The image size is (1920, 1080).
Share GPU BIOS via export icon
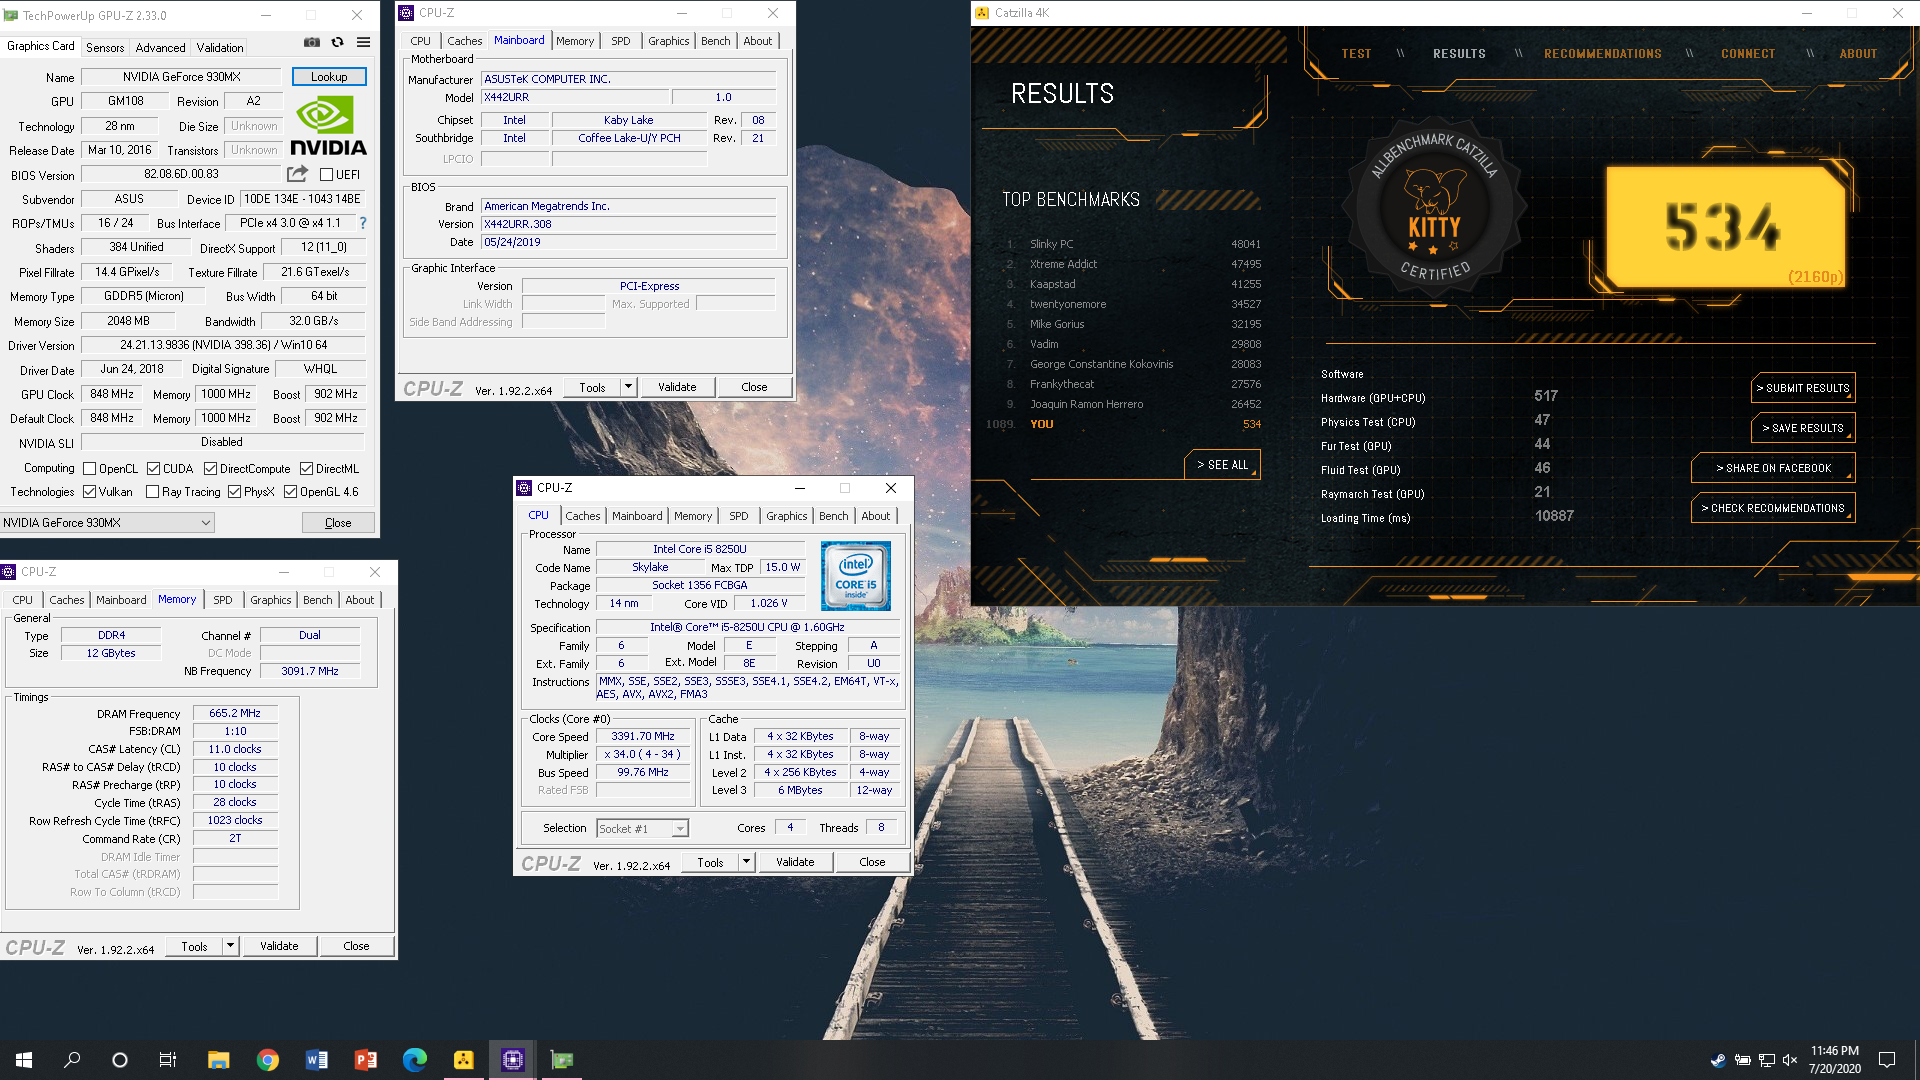(x=297, y=174)
